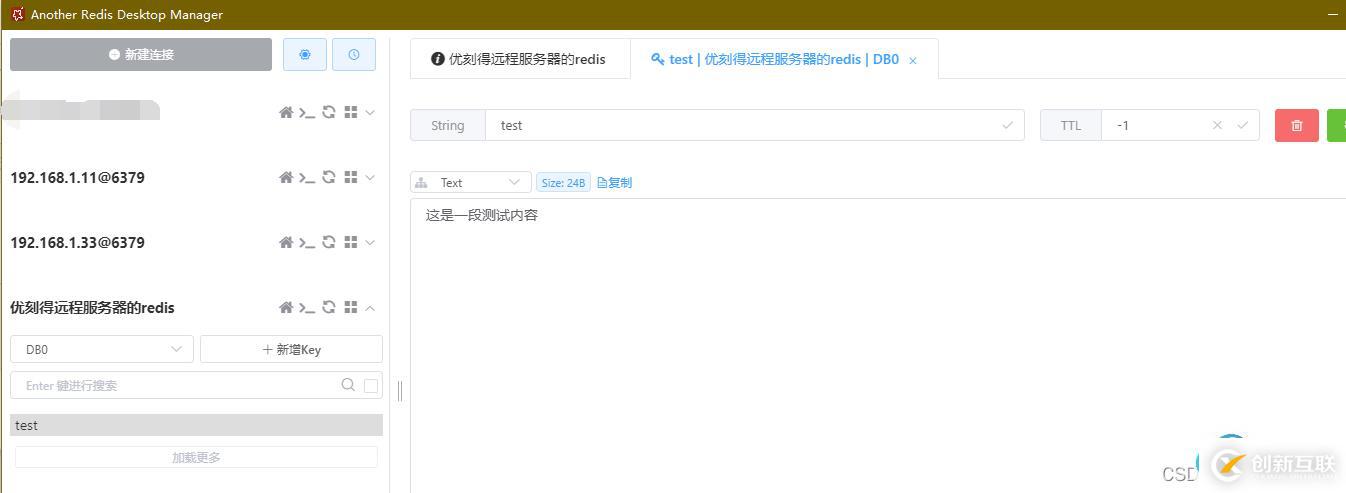The image size is (1346, 493).
Task: Clear TTL value with X icon
Action: click(1217, 125)
